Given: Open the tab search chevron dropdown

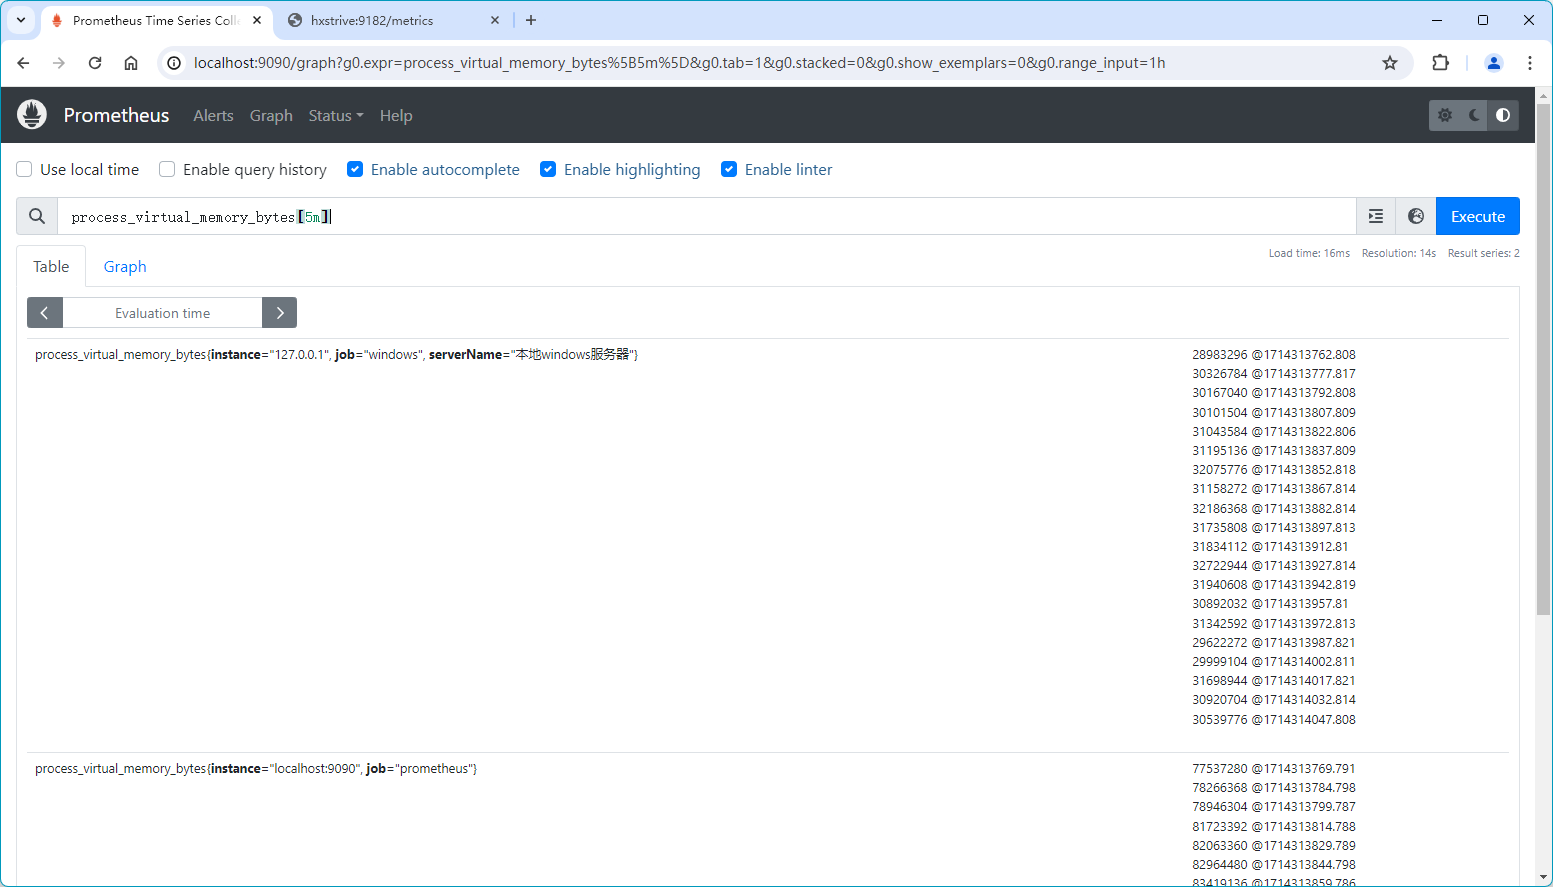Looking at the screenshot, I should click(x=21, y=20).
